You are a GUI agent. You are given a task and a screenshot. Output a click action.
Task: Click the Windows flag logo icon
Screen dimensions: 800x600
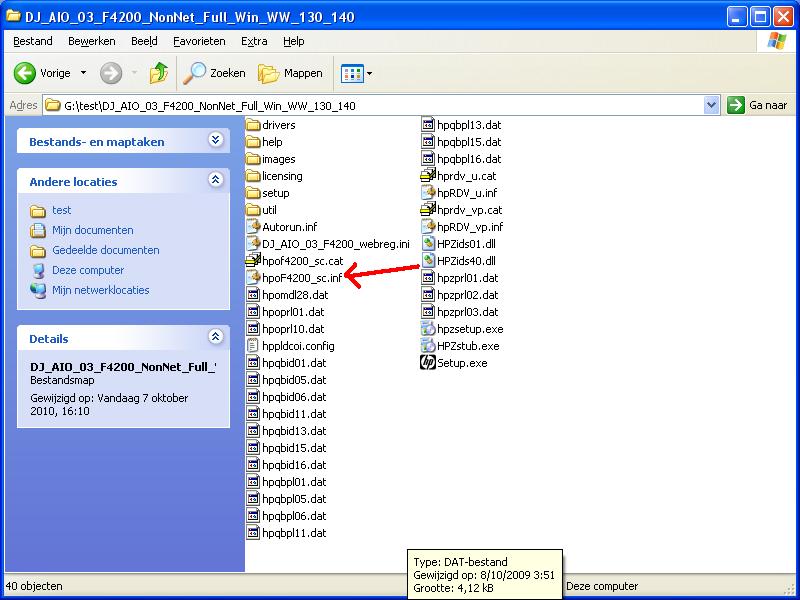point(777,41)
